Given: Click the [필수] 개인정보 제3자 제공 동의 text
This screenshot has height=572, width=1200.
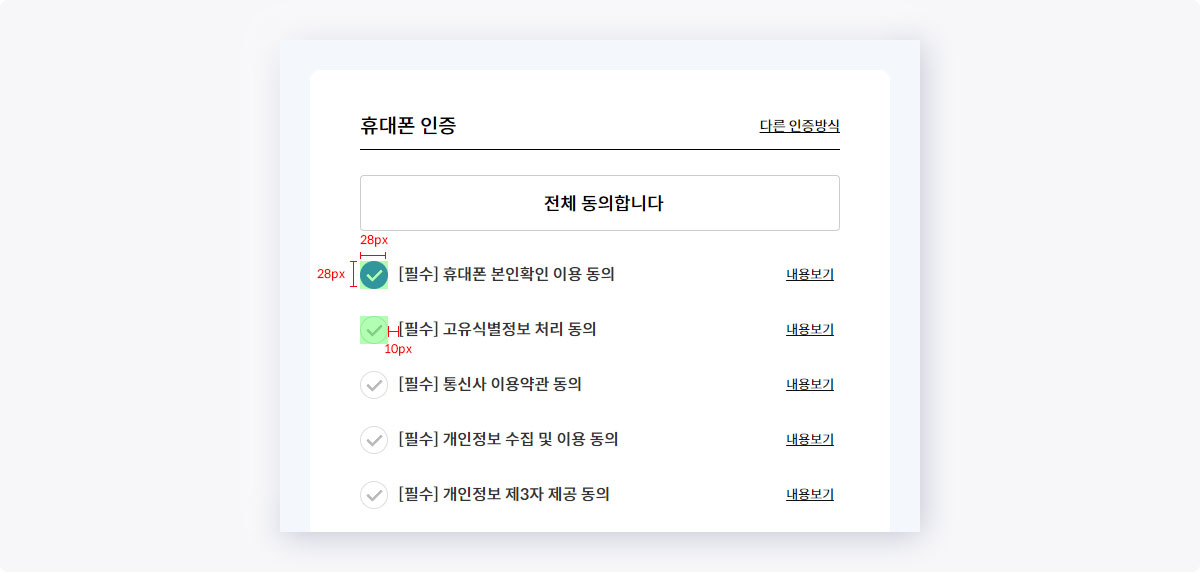Looking at the screenshot, I should (504, 495).
